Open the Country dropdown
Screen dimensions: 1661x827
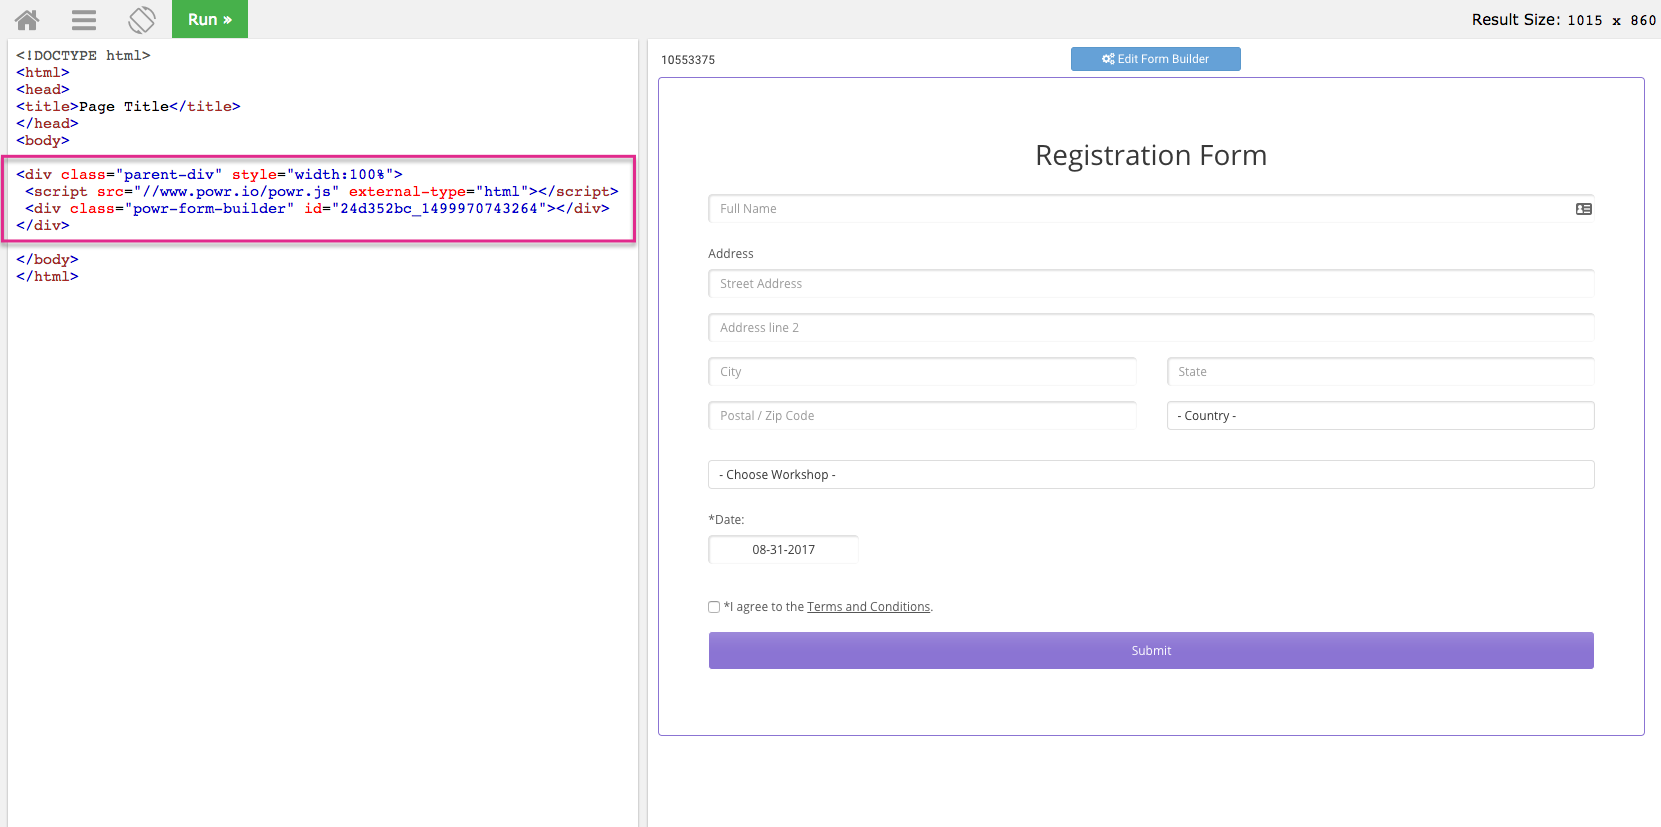coord(1380,416)
